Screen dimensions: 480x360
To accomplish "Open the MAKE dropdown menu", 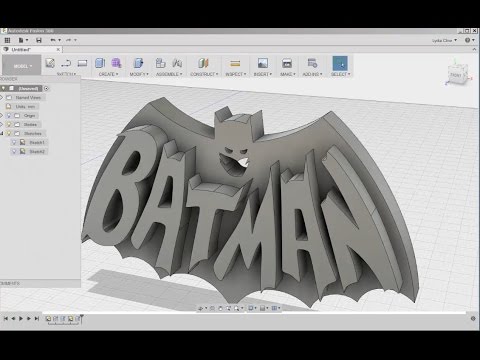I will pyautogui.click(x=288, y=74).
